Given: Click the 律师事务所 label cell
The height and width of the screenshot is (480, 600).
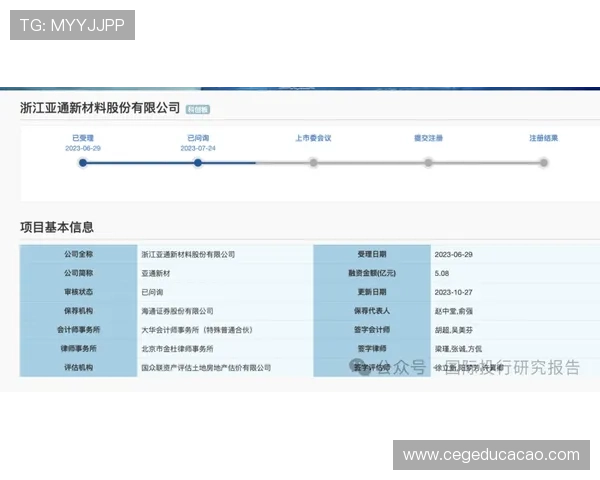Looking at the screenshot, I should click(x=78, y=348).
